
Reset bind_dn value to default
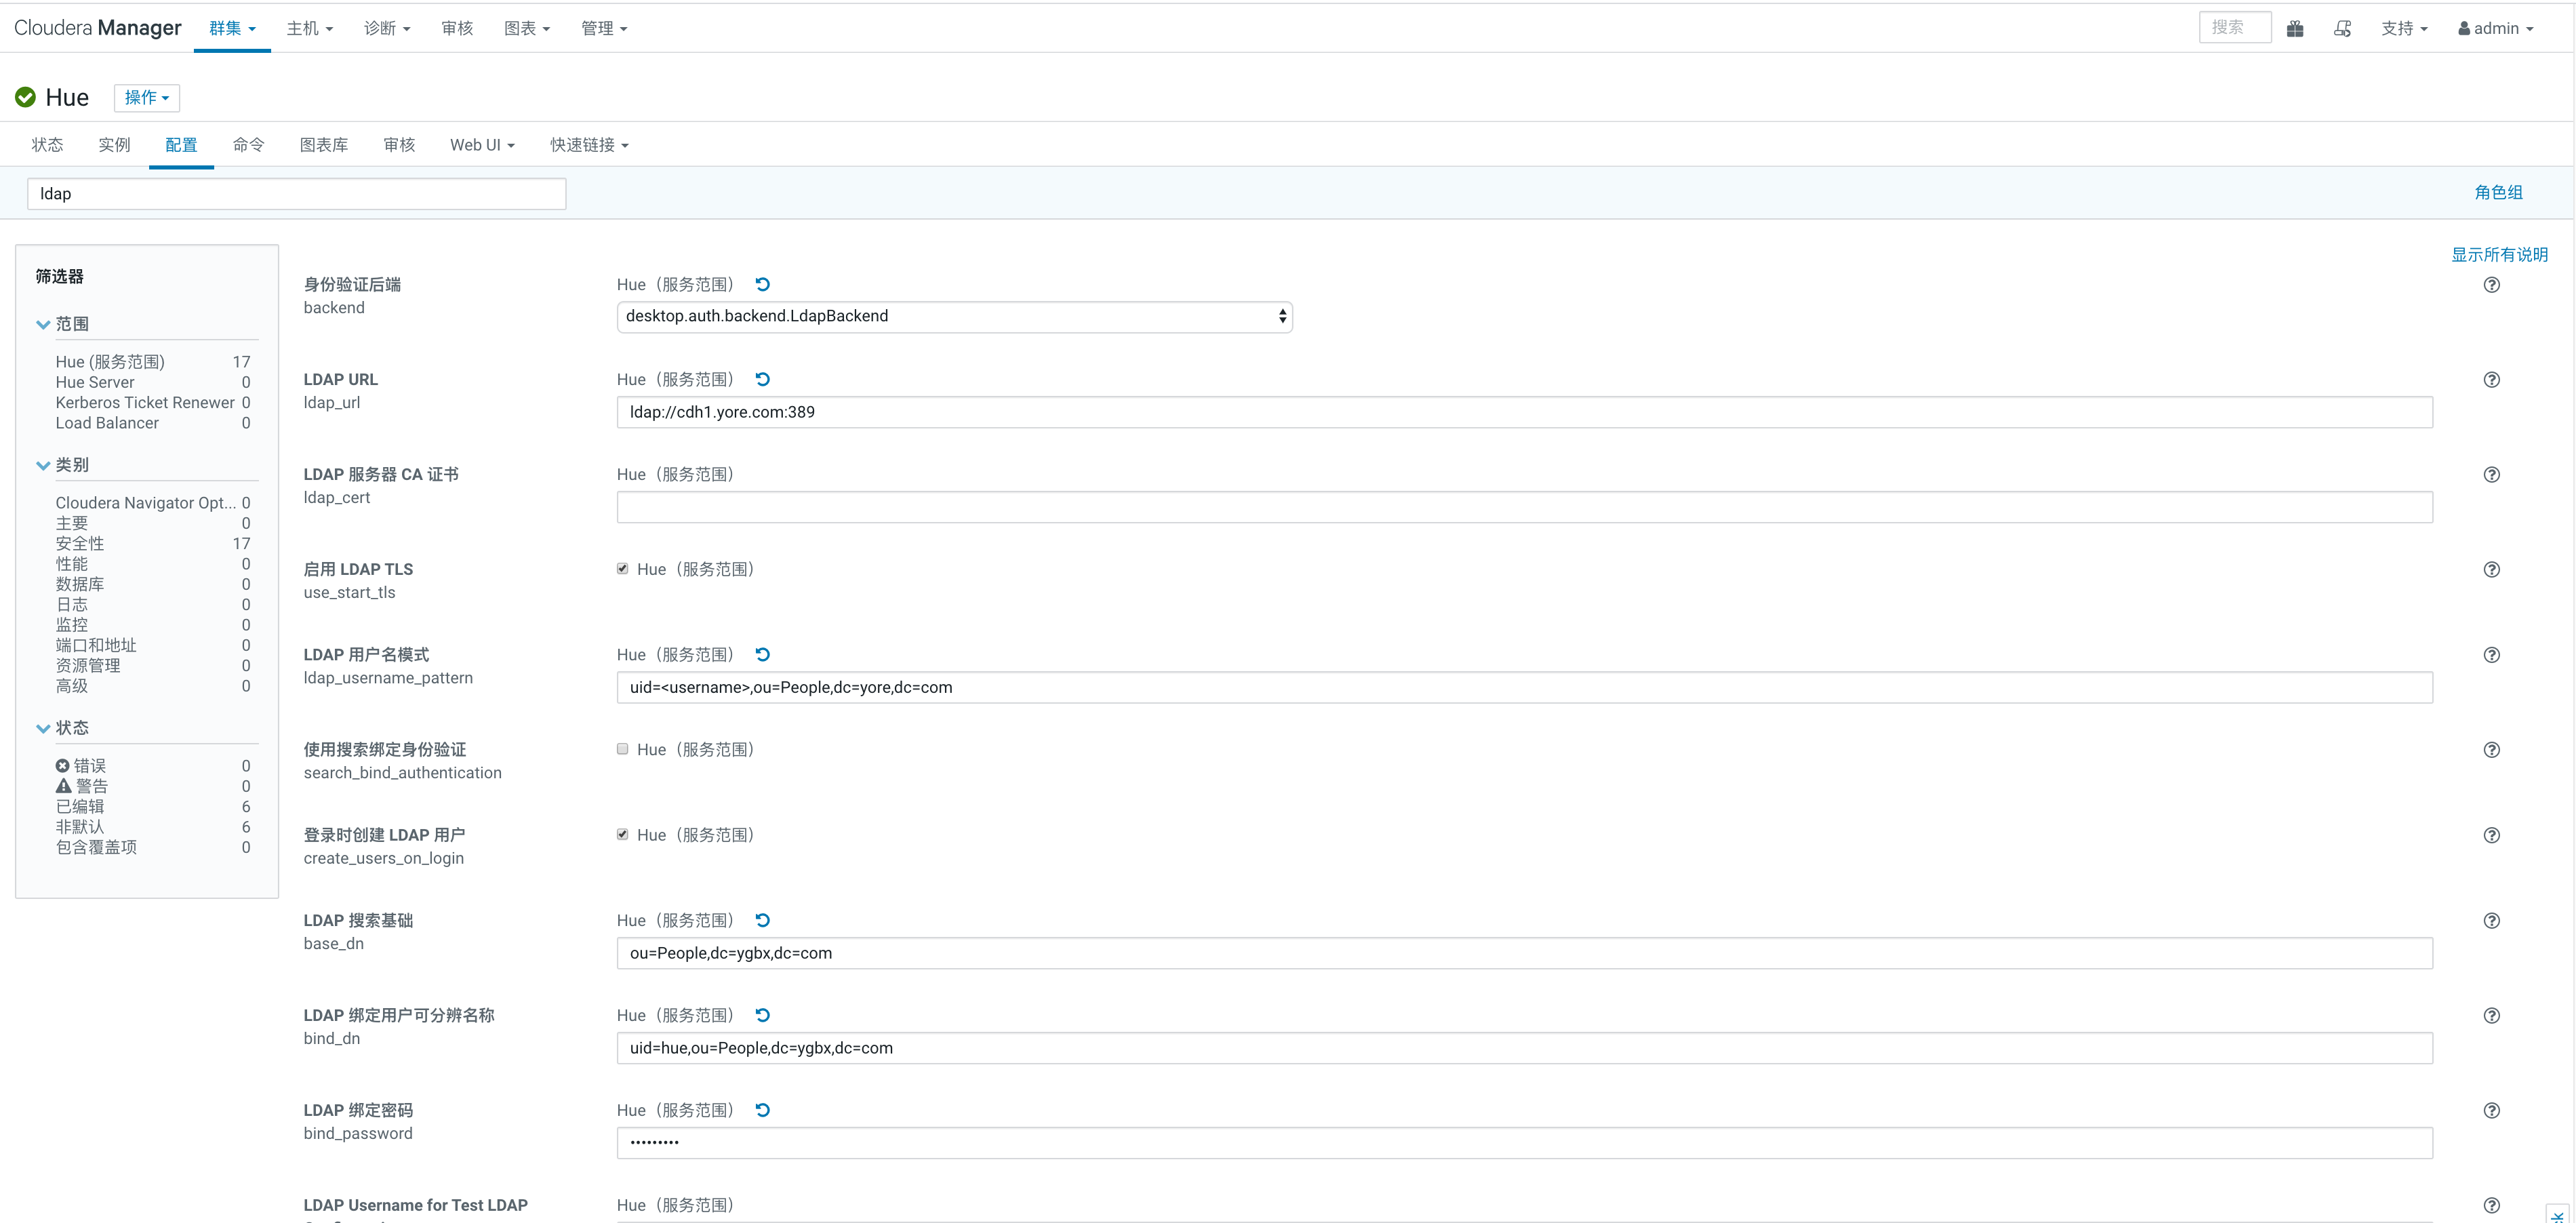point(762,1015)
